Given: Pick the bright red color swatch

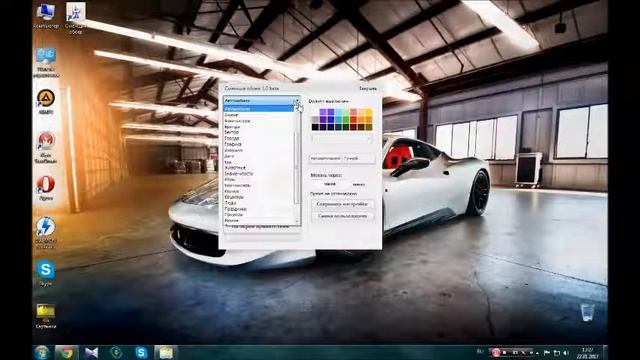Looking at the screenshot, I should [x=353, y=120].
